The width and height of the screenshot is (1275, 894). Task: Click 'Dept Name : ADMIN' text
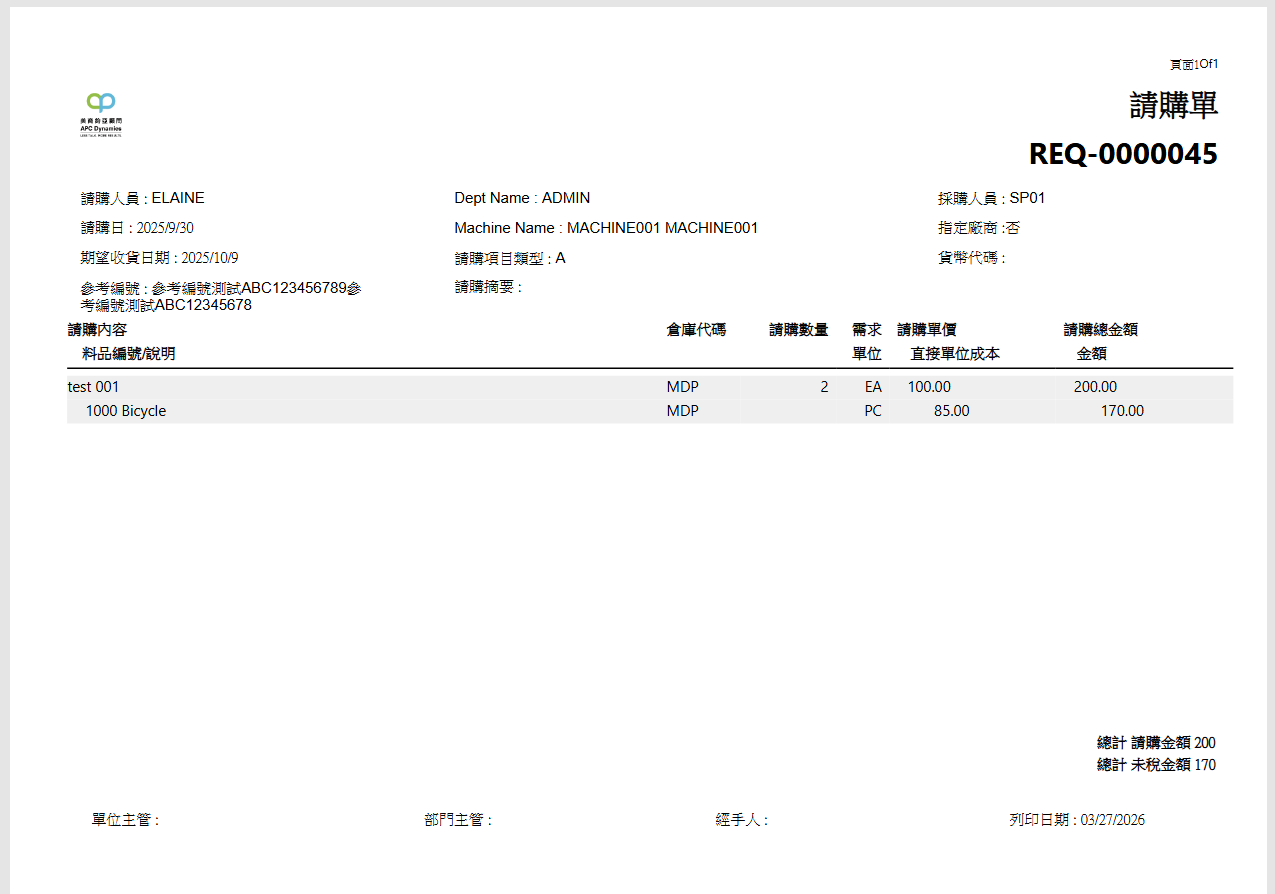click(x=522, y=198)
